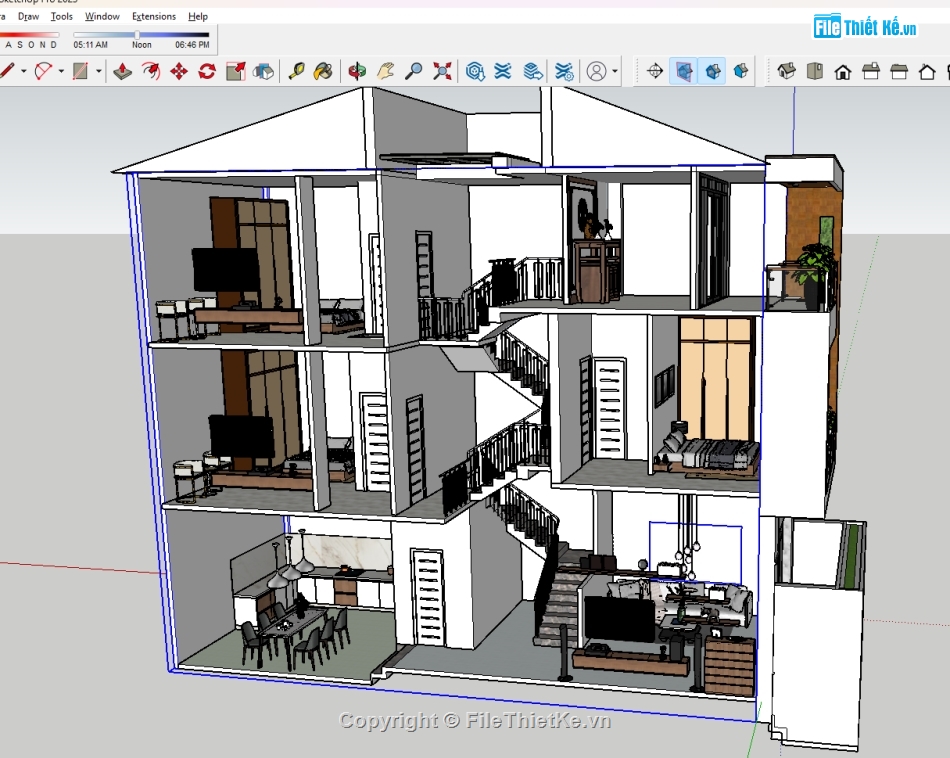Open the Draw menu
This screenshot has width=950, height=758.
[28, 16]
